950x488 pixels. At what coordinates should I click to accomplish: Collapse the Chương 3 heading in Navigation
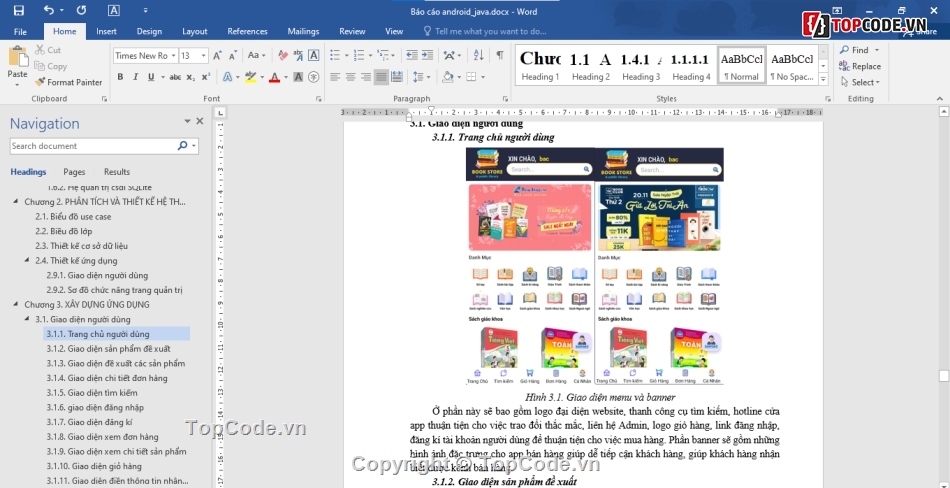click(x=16, y=304)
